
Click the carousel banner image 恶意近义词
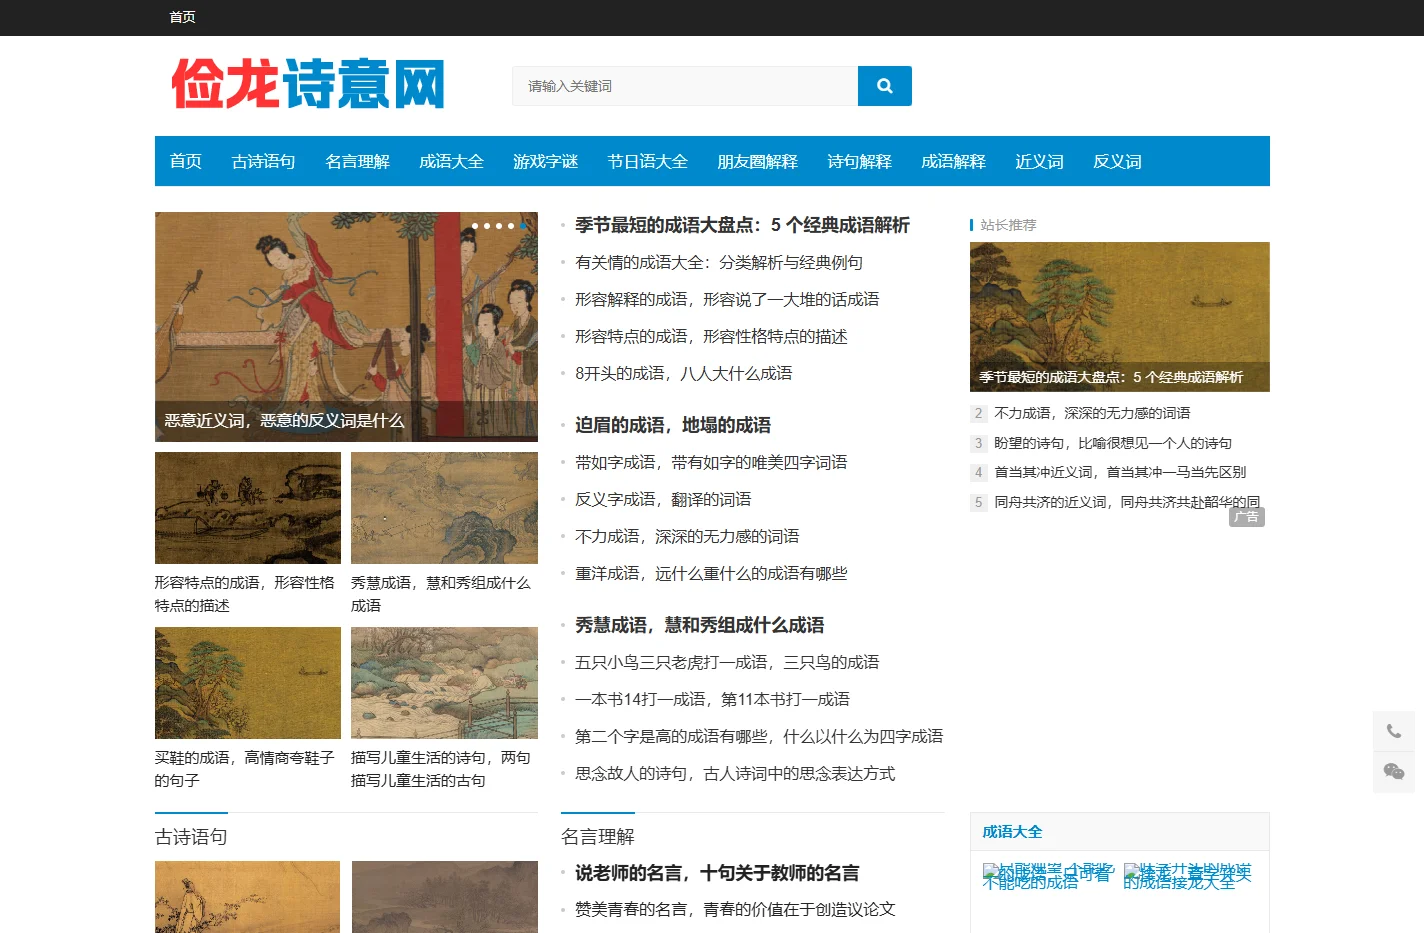coord(346,326)
